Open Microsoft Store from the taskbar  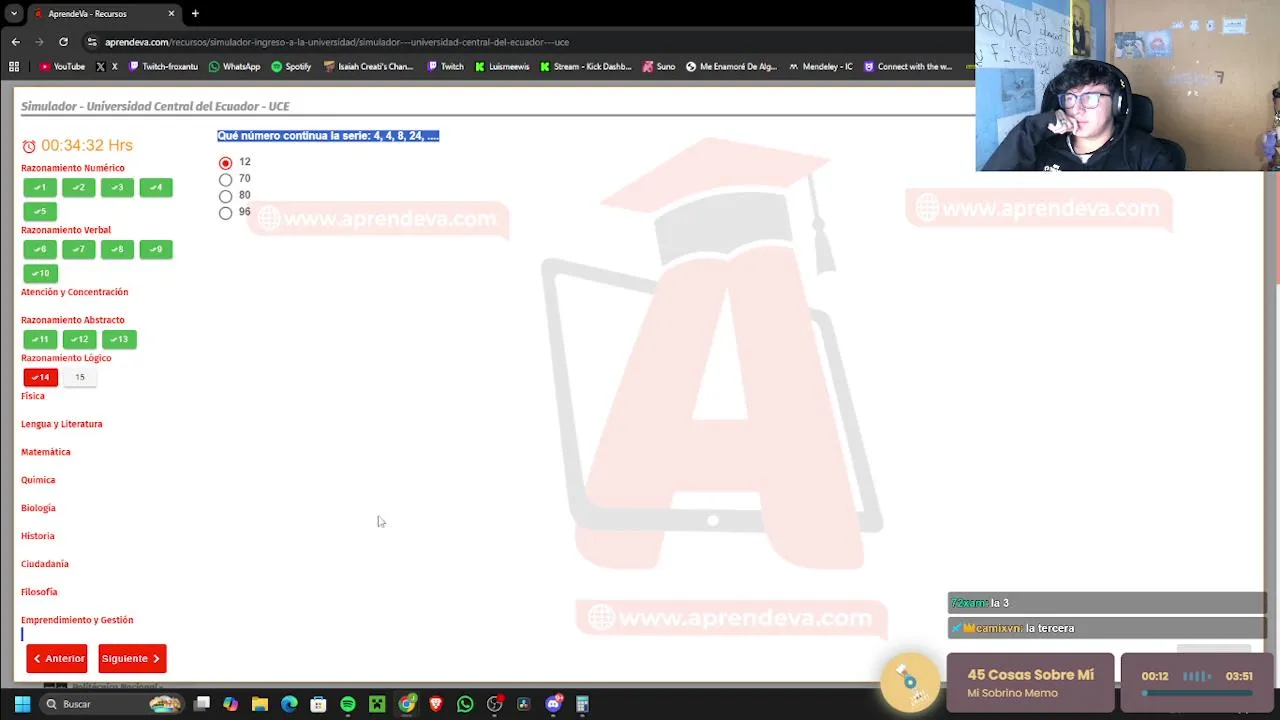(318, 704)
